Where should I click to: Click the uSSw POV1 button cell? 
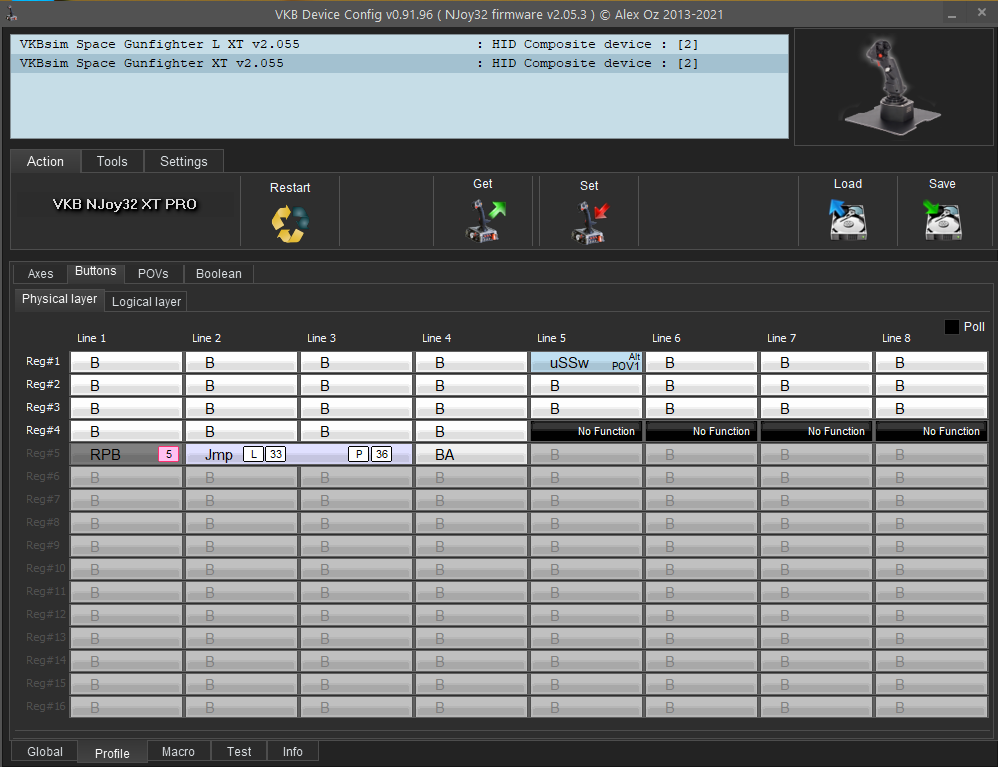tap(586, 362)
